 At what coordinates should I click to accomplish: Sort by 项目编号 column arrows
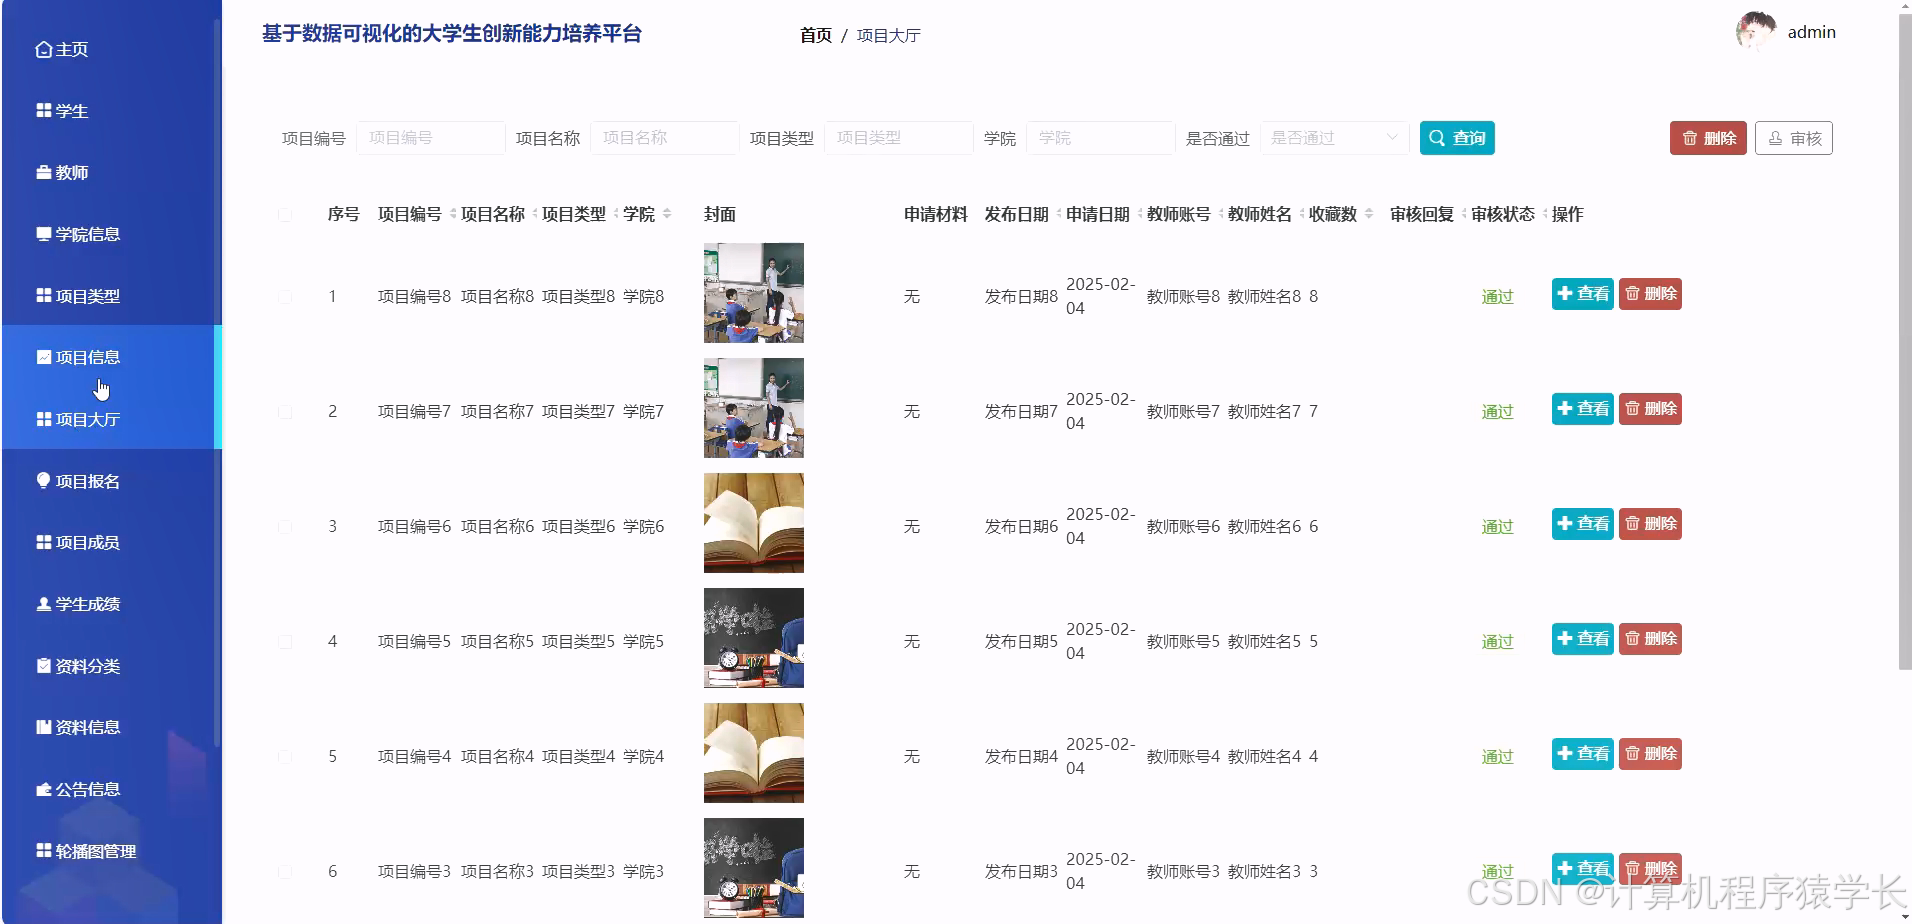[x=453, y=213]
